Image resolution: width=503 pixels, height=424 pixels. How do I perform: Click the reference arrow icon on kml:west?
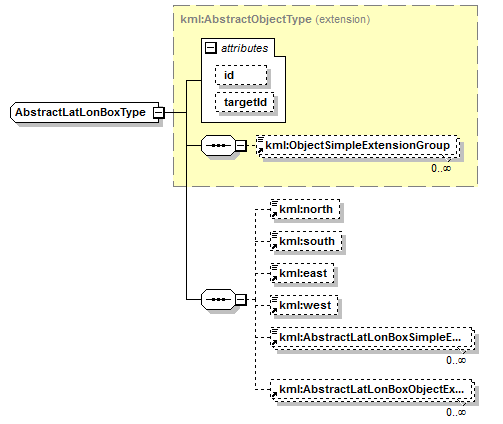[275, 310]
